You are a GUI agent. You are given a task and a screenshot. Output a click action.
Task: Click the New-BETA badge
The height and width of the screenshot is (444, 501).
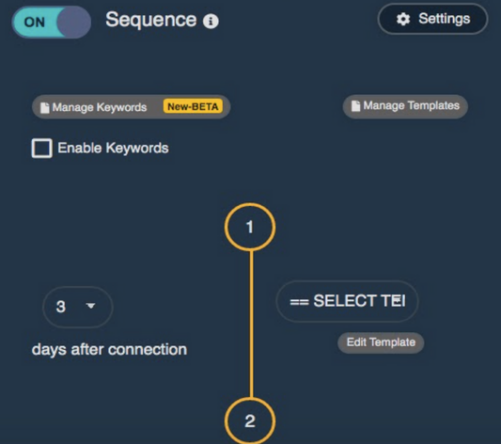click(x=192, y=107)
